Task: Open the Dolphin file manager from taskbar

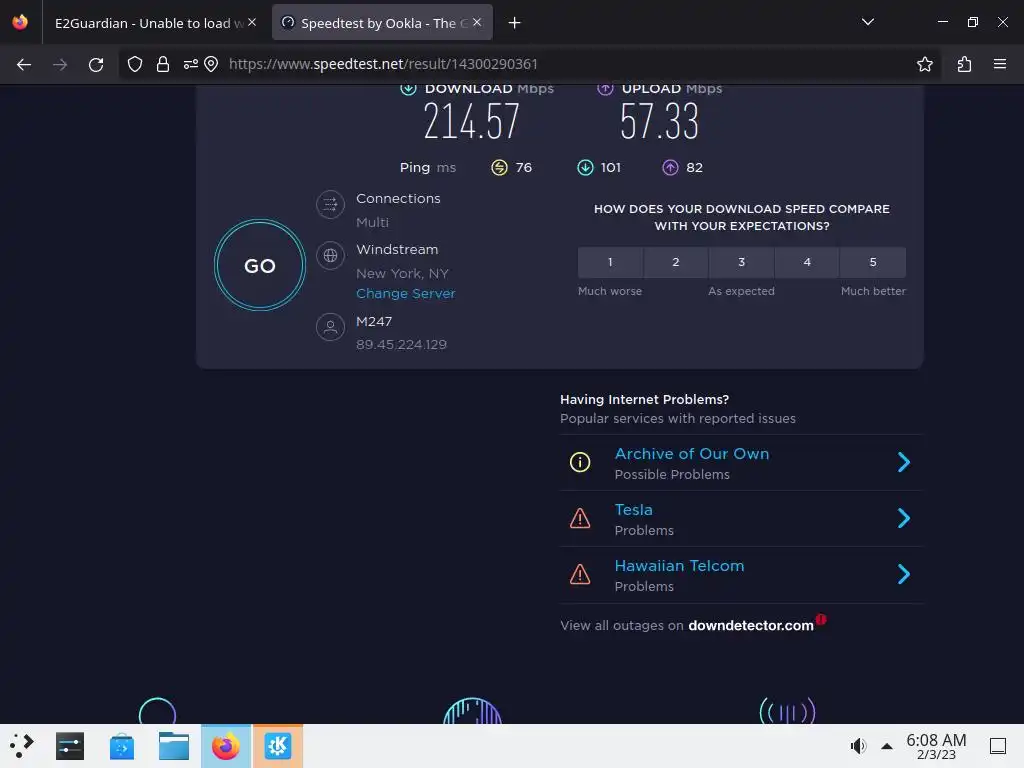Action: pyautogui.click(x=174, y=746)
